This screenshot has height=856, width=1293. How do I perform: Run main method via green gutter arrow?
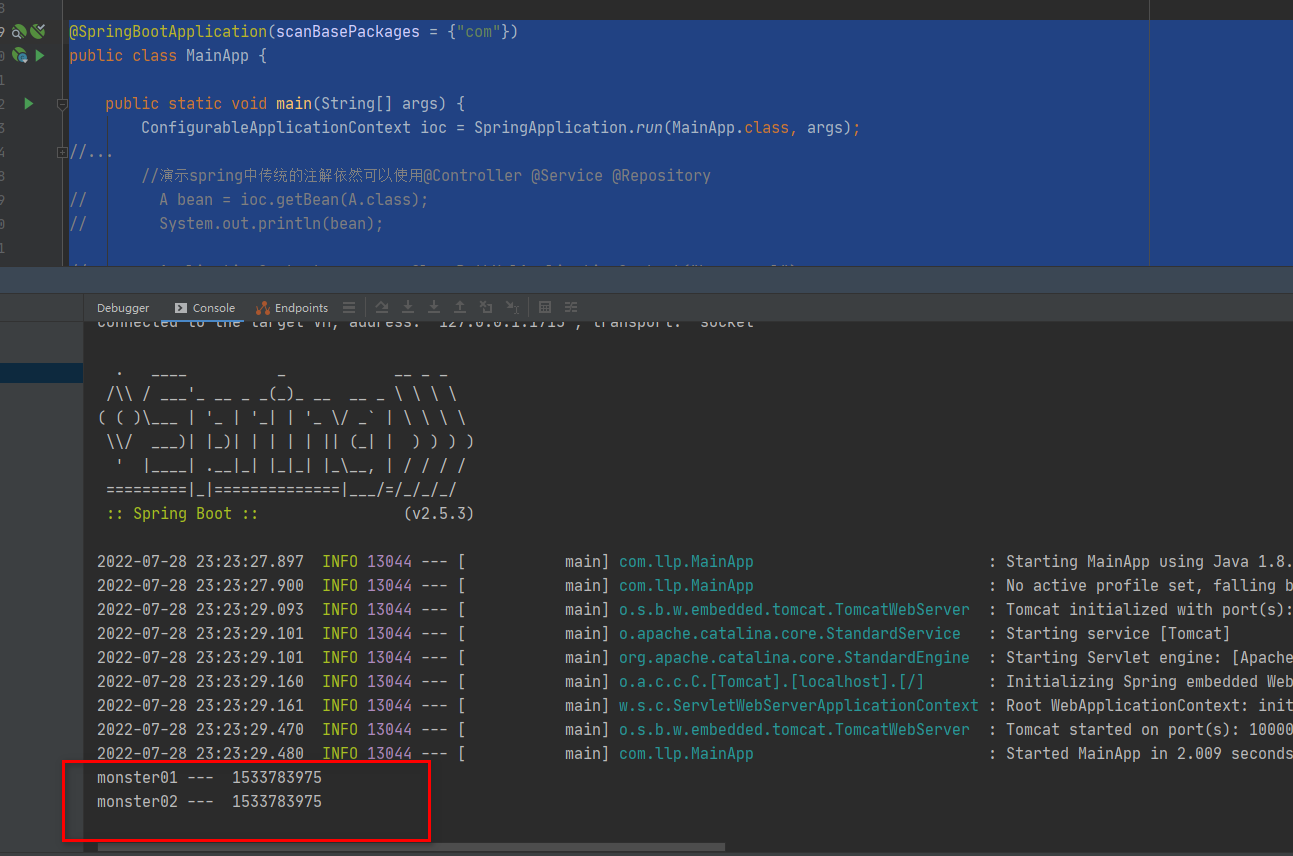29,103
